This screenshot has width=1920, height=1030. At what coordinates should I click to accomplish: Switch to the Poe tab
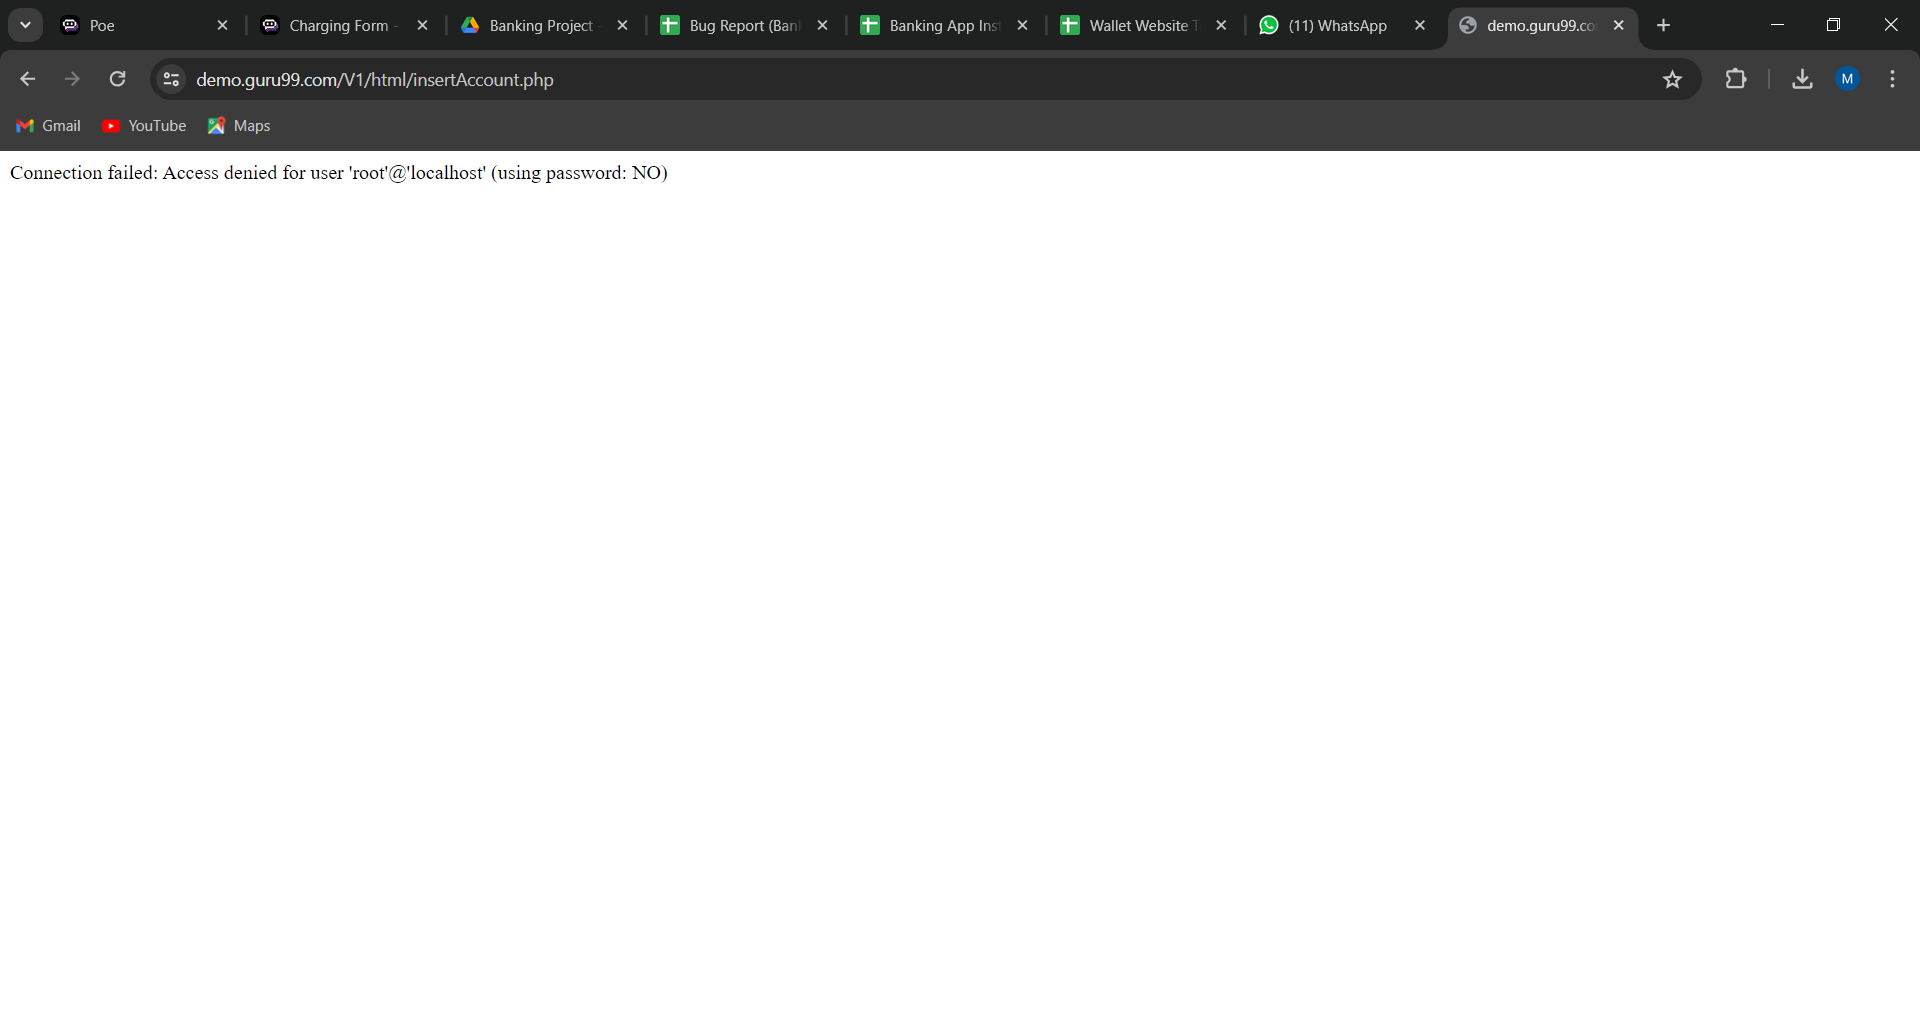(x=130, y=25)
